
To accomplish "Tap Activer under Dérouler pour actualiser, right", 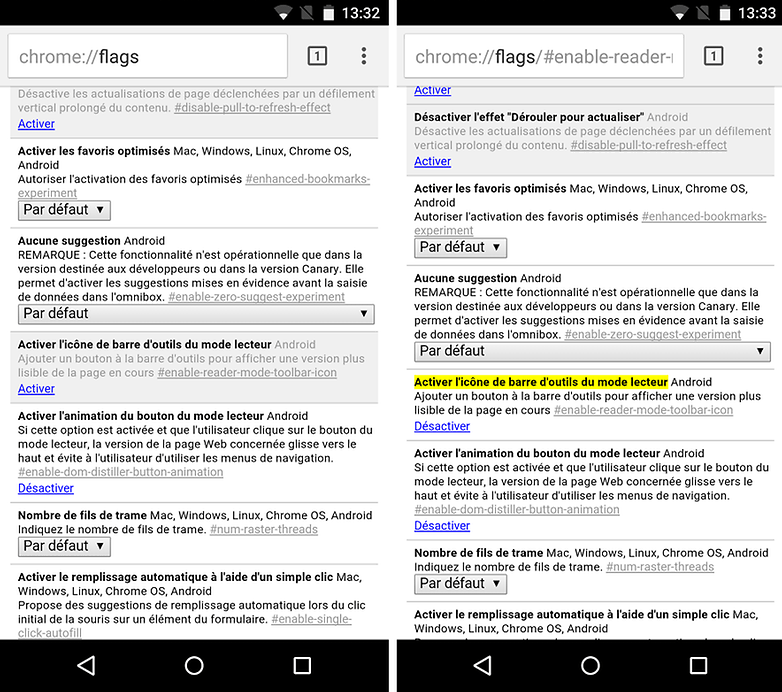I will click(432, 161).
